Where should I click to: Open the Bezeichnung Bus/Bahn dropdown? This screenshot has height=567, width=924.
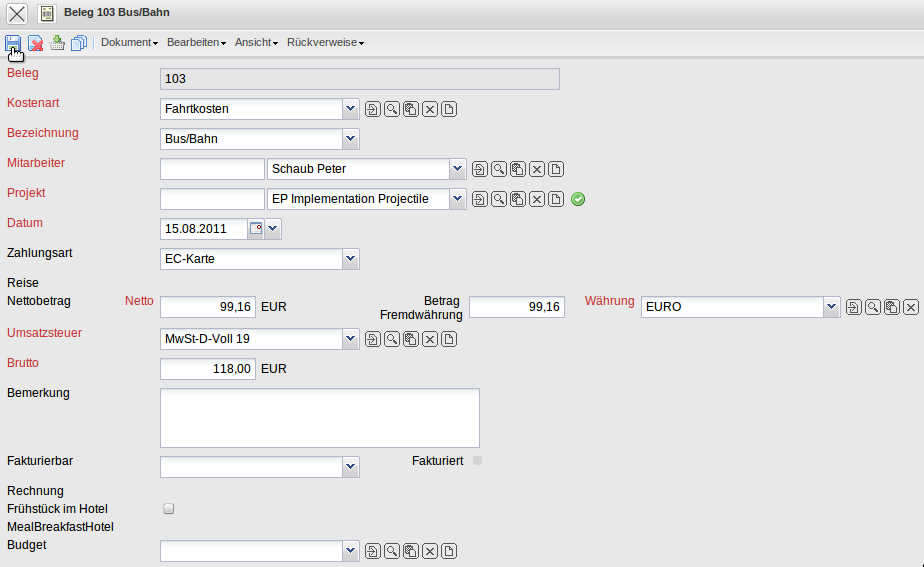350,139
